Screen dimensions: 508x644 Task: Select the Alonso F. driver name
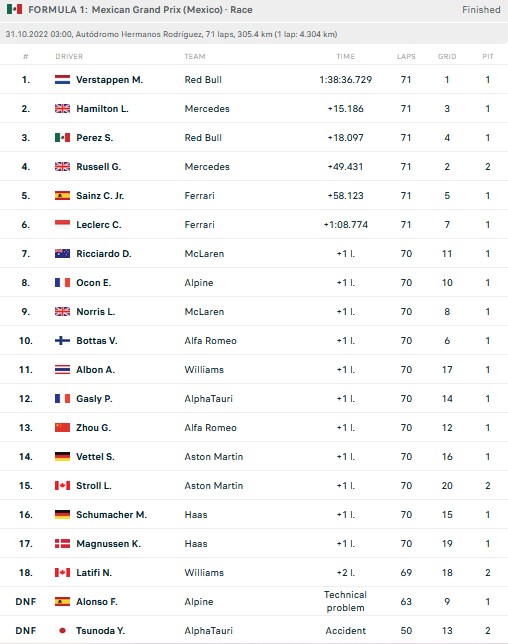click(x=97, y=602)
